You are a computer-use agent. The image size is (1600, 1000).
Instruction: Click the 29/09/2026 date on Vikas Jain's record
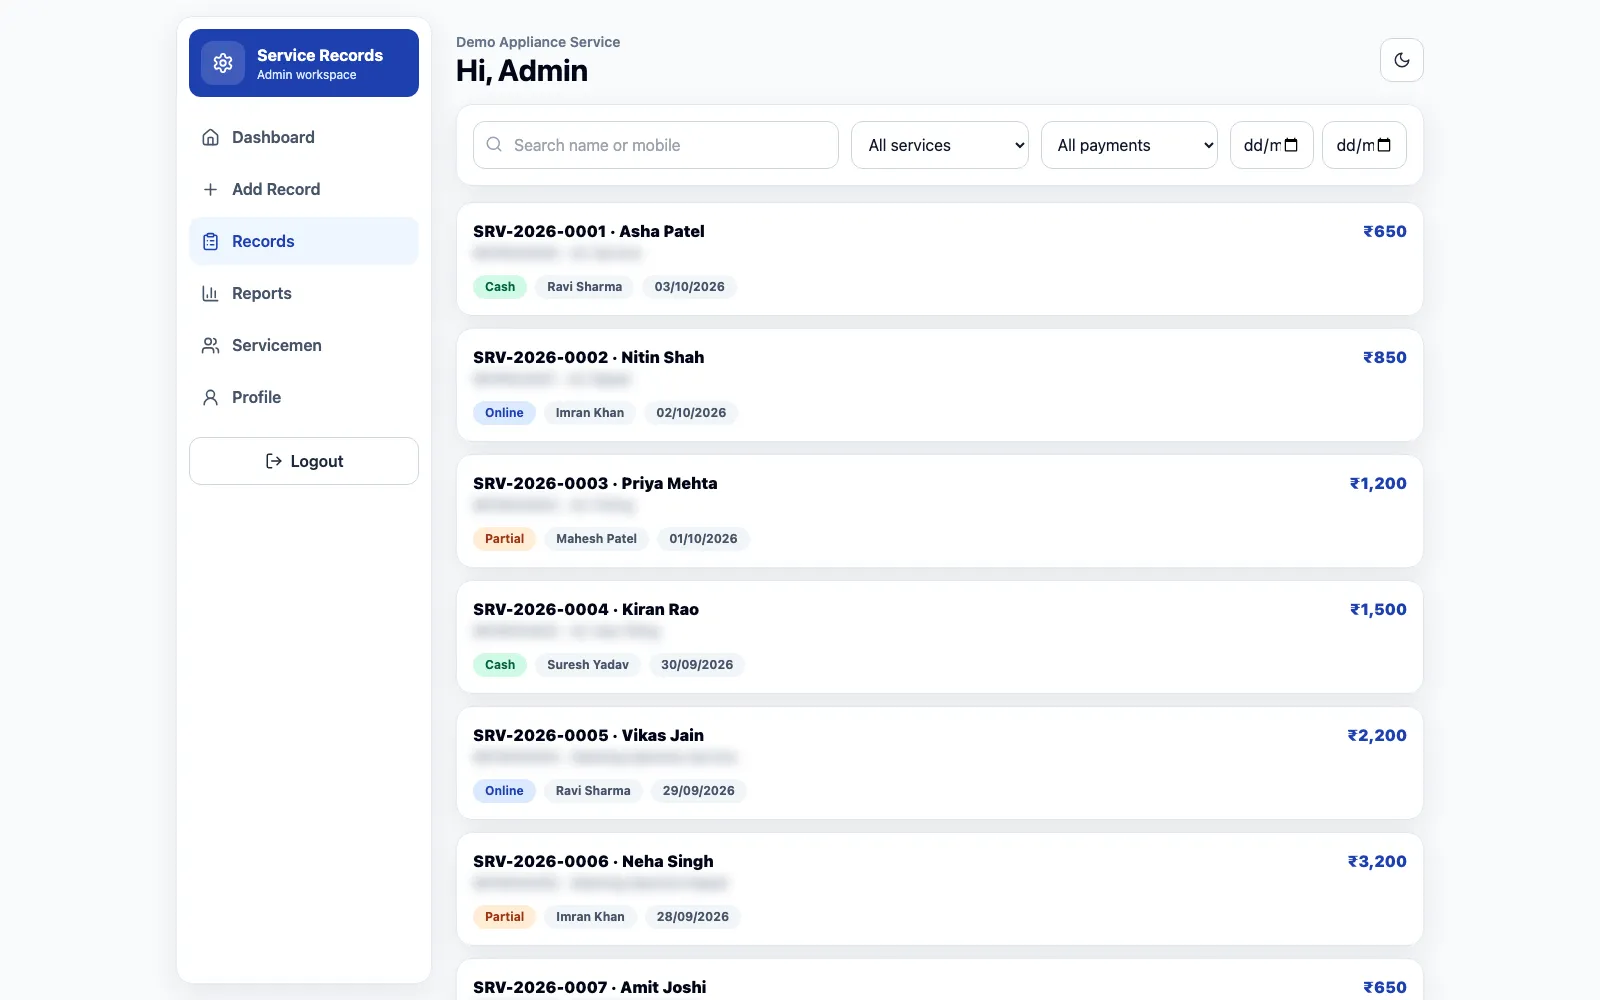click(699, 791)
